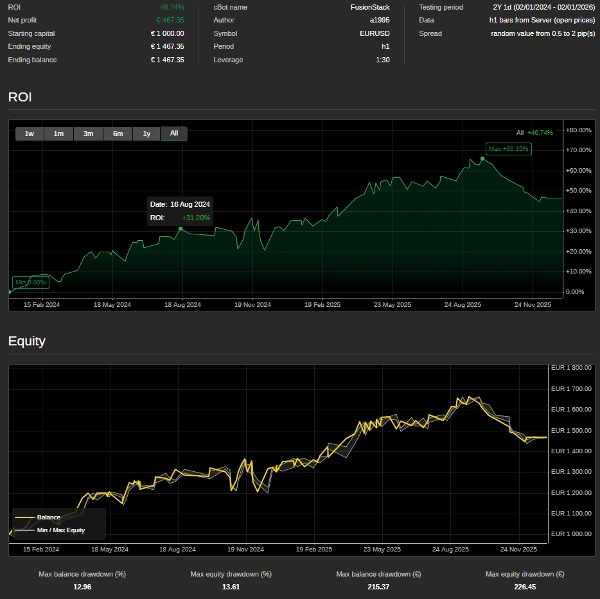Click the Max +66.12% marker label
The height and width of the screenshot is (599, 600).
coord(507,148)
